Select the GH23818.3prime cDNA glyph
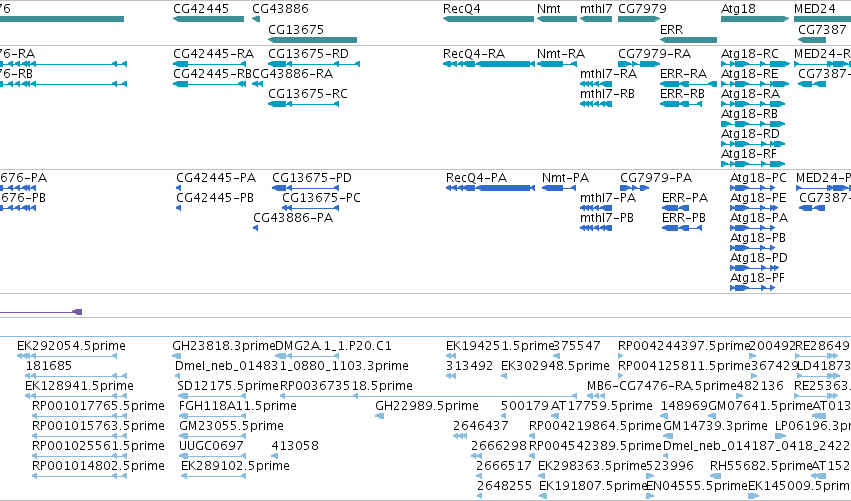Viewport: 851px width, 501px height. pyautogui.click(x=176, y=356)
